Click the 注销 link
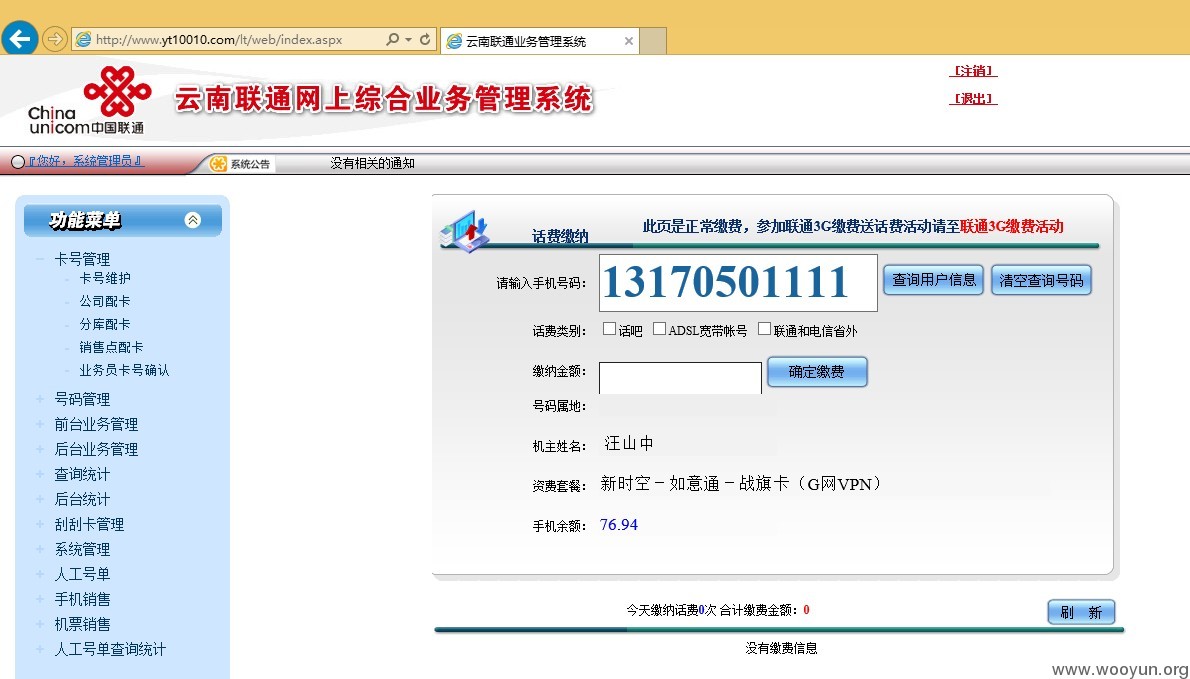This screenshot has width=1190, height=679. click(x=973, y=71)
